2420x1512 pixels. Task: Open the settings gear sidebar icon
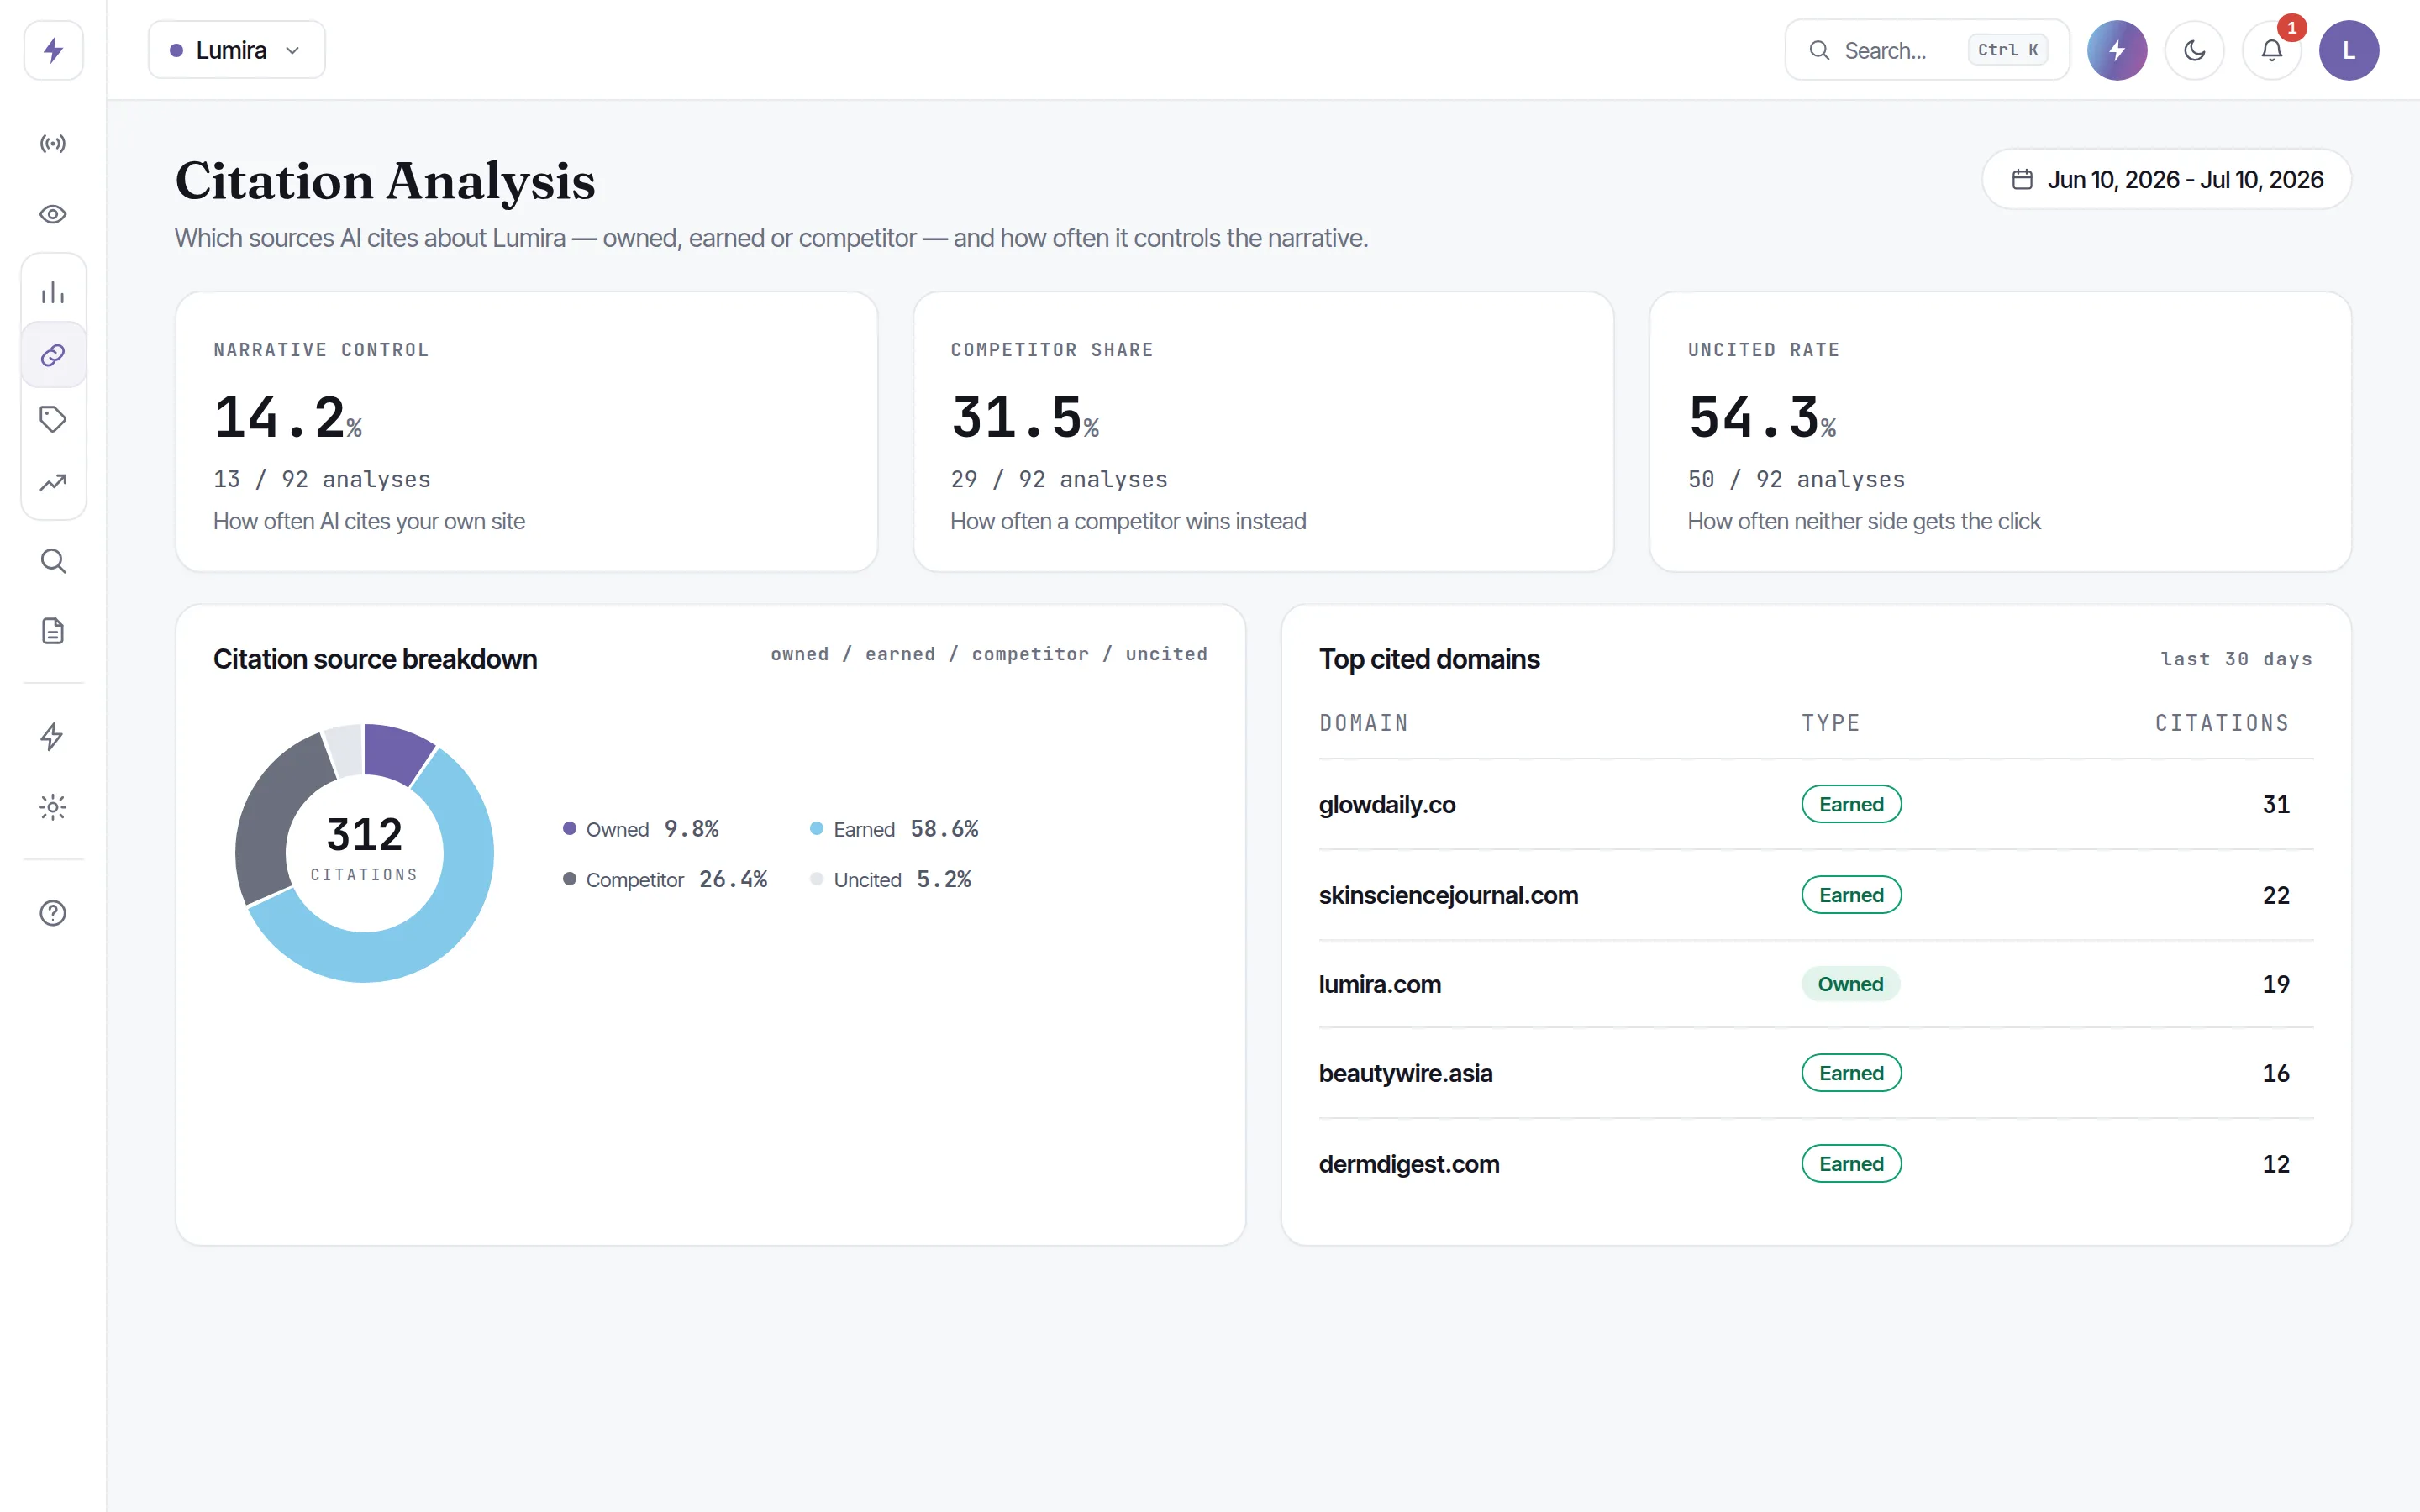click(x=53, y=807)
